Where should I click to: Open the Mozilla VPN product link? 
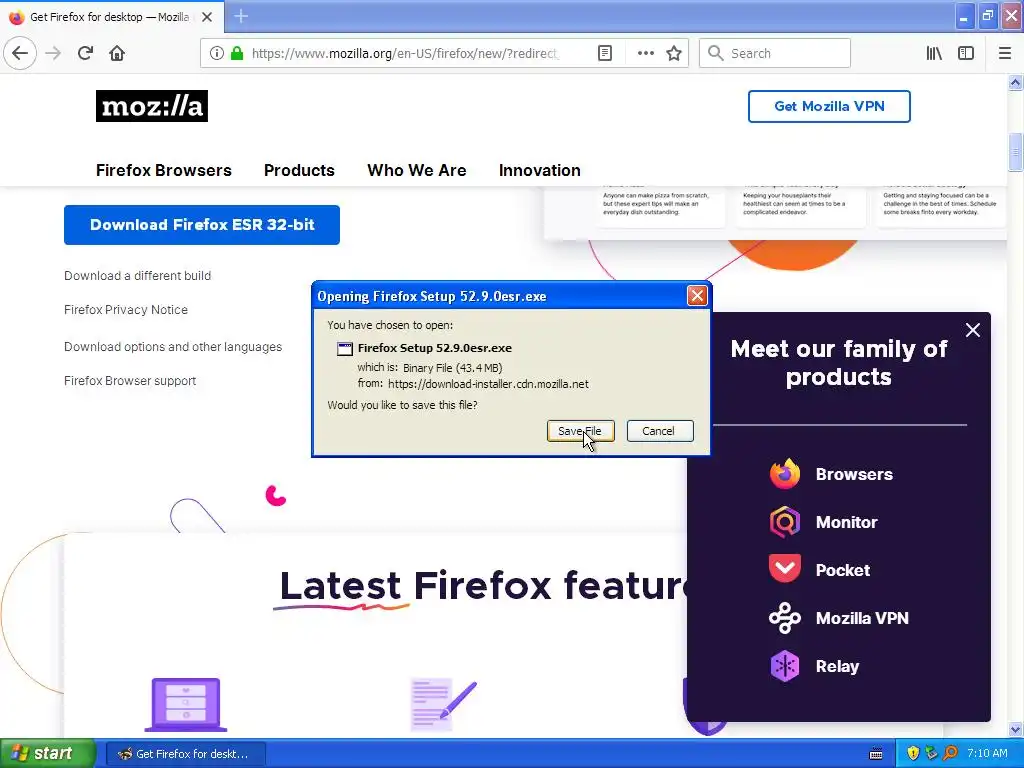[x=862, y=618]
